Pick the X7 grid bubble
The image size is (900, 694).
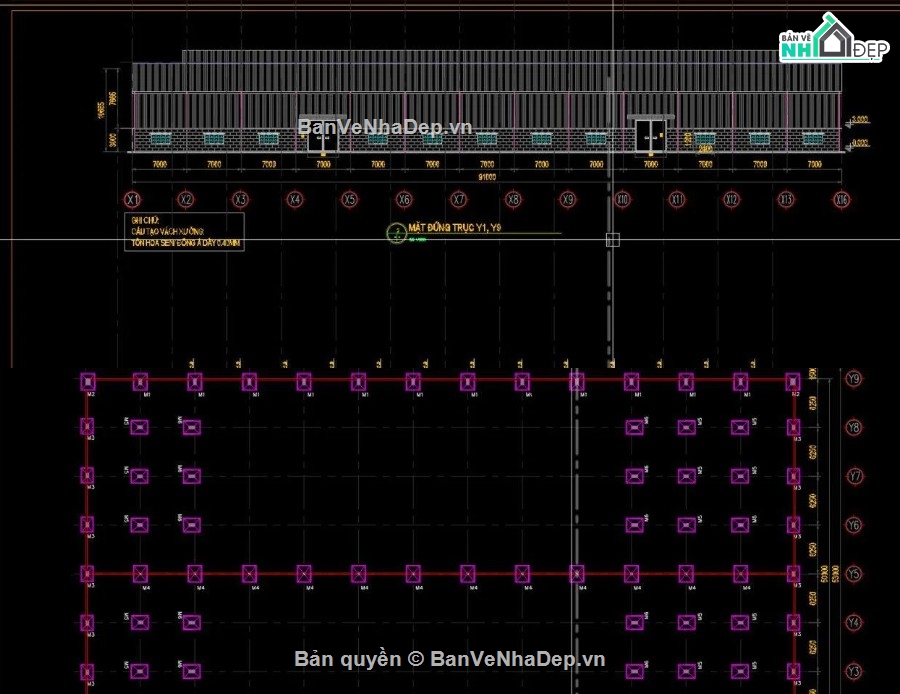(x=458, y=200)
